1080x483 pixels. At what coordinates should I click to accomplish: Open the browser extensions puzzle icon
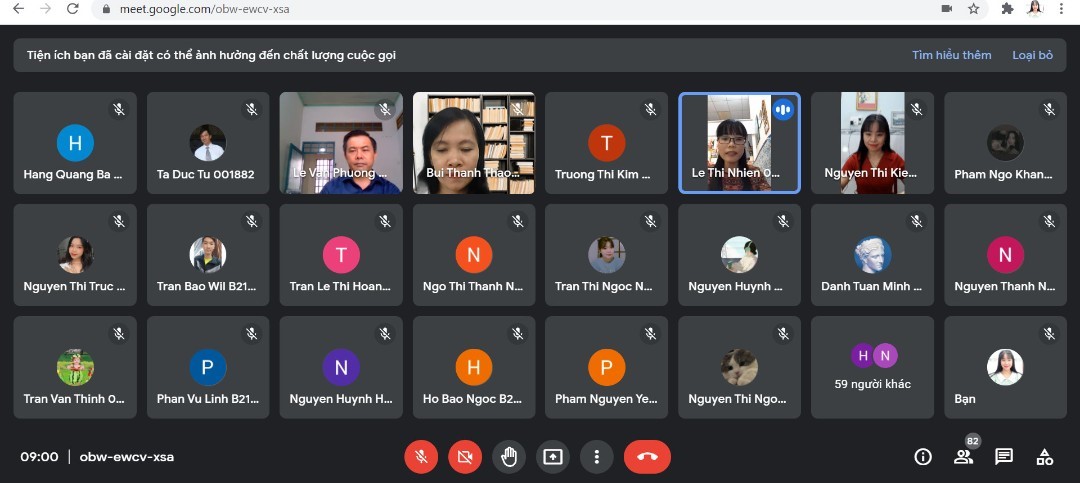(x=1007, y=9)
